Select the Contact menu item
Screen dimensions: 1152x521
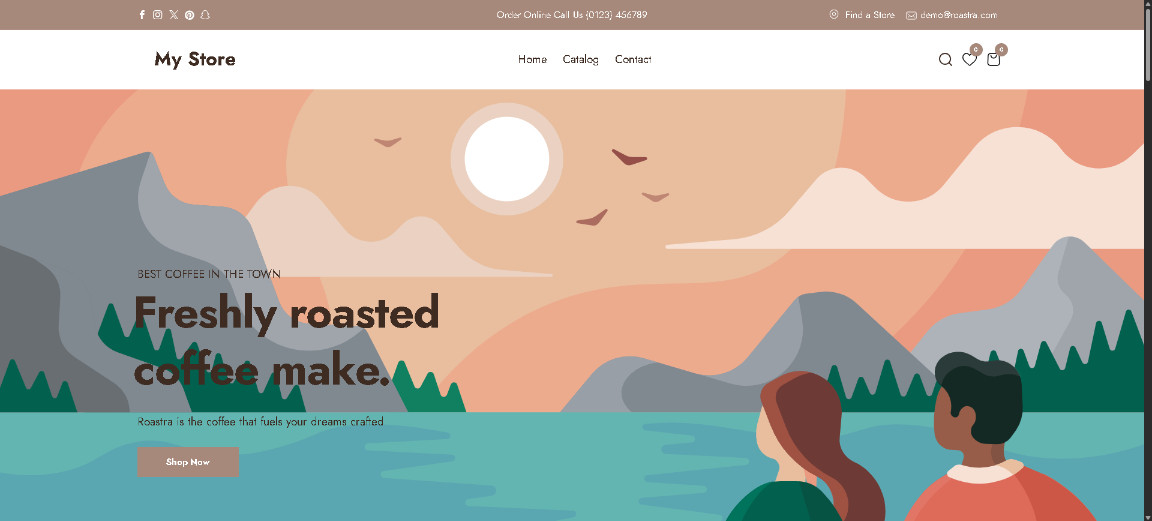click(x=633, y=60)
